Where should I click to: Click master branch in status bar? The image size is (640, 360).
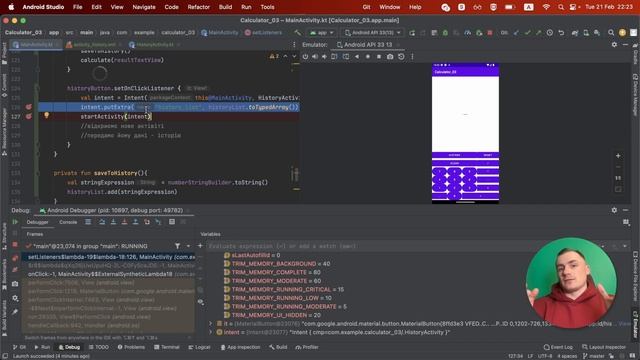click(594, 356)
